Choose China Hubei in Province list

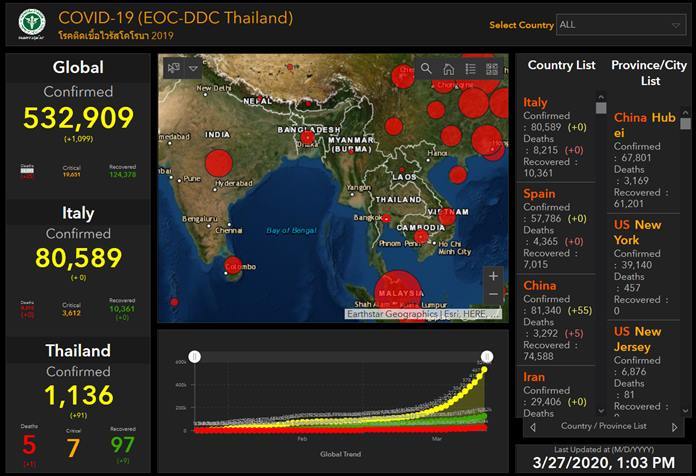[644, 125]
